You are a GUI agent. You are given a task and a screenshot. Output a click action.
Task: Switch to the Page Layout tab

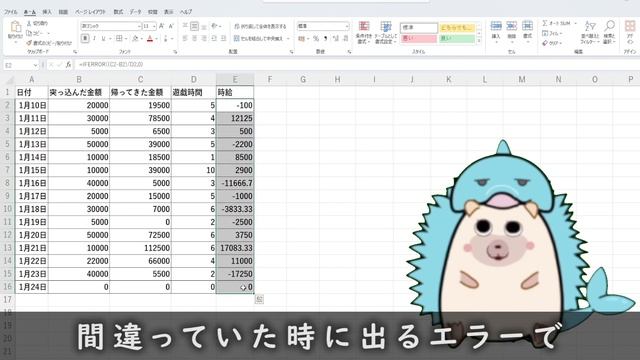coord(90,12)
